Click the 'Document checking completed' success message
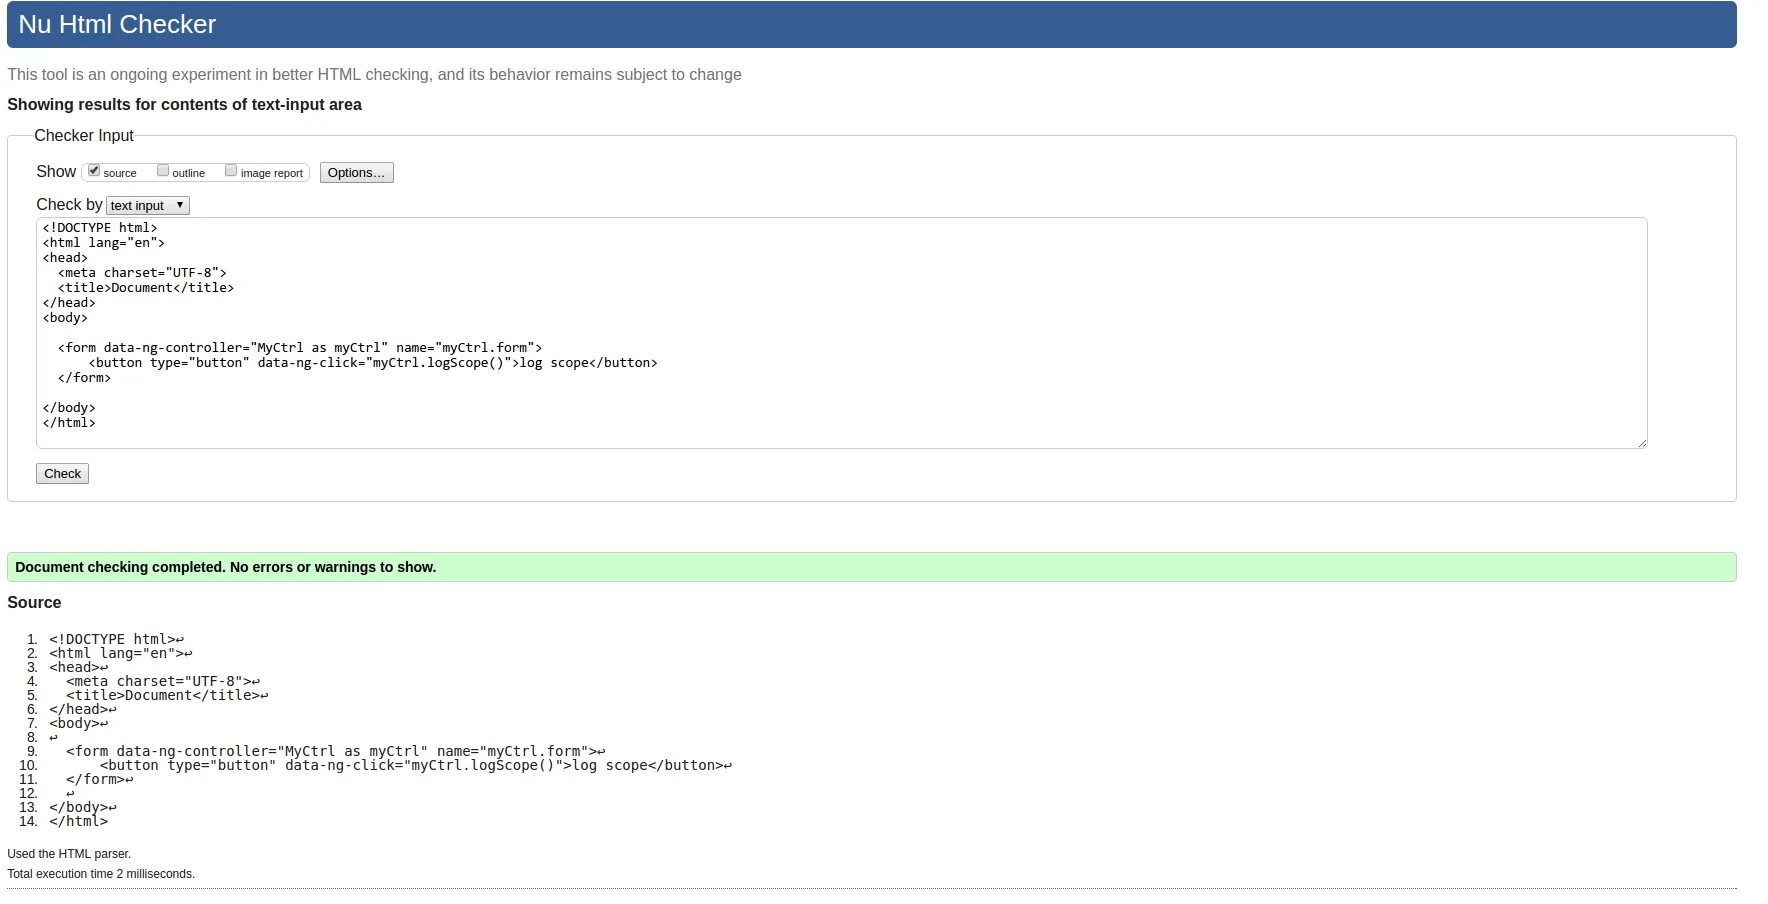1768x904 pixels. [x=872, y=567]
